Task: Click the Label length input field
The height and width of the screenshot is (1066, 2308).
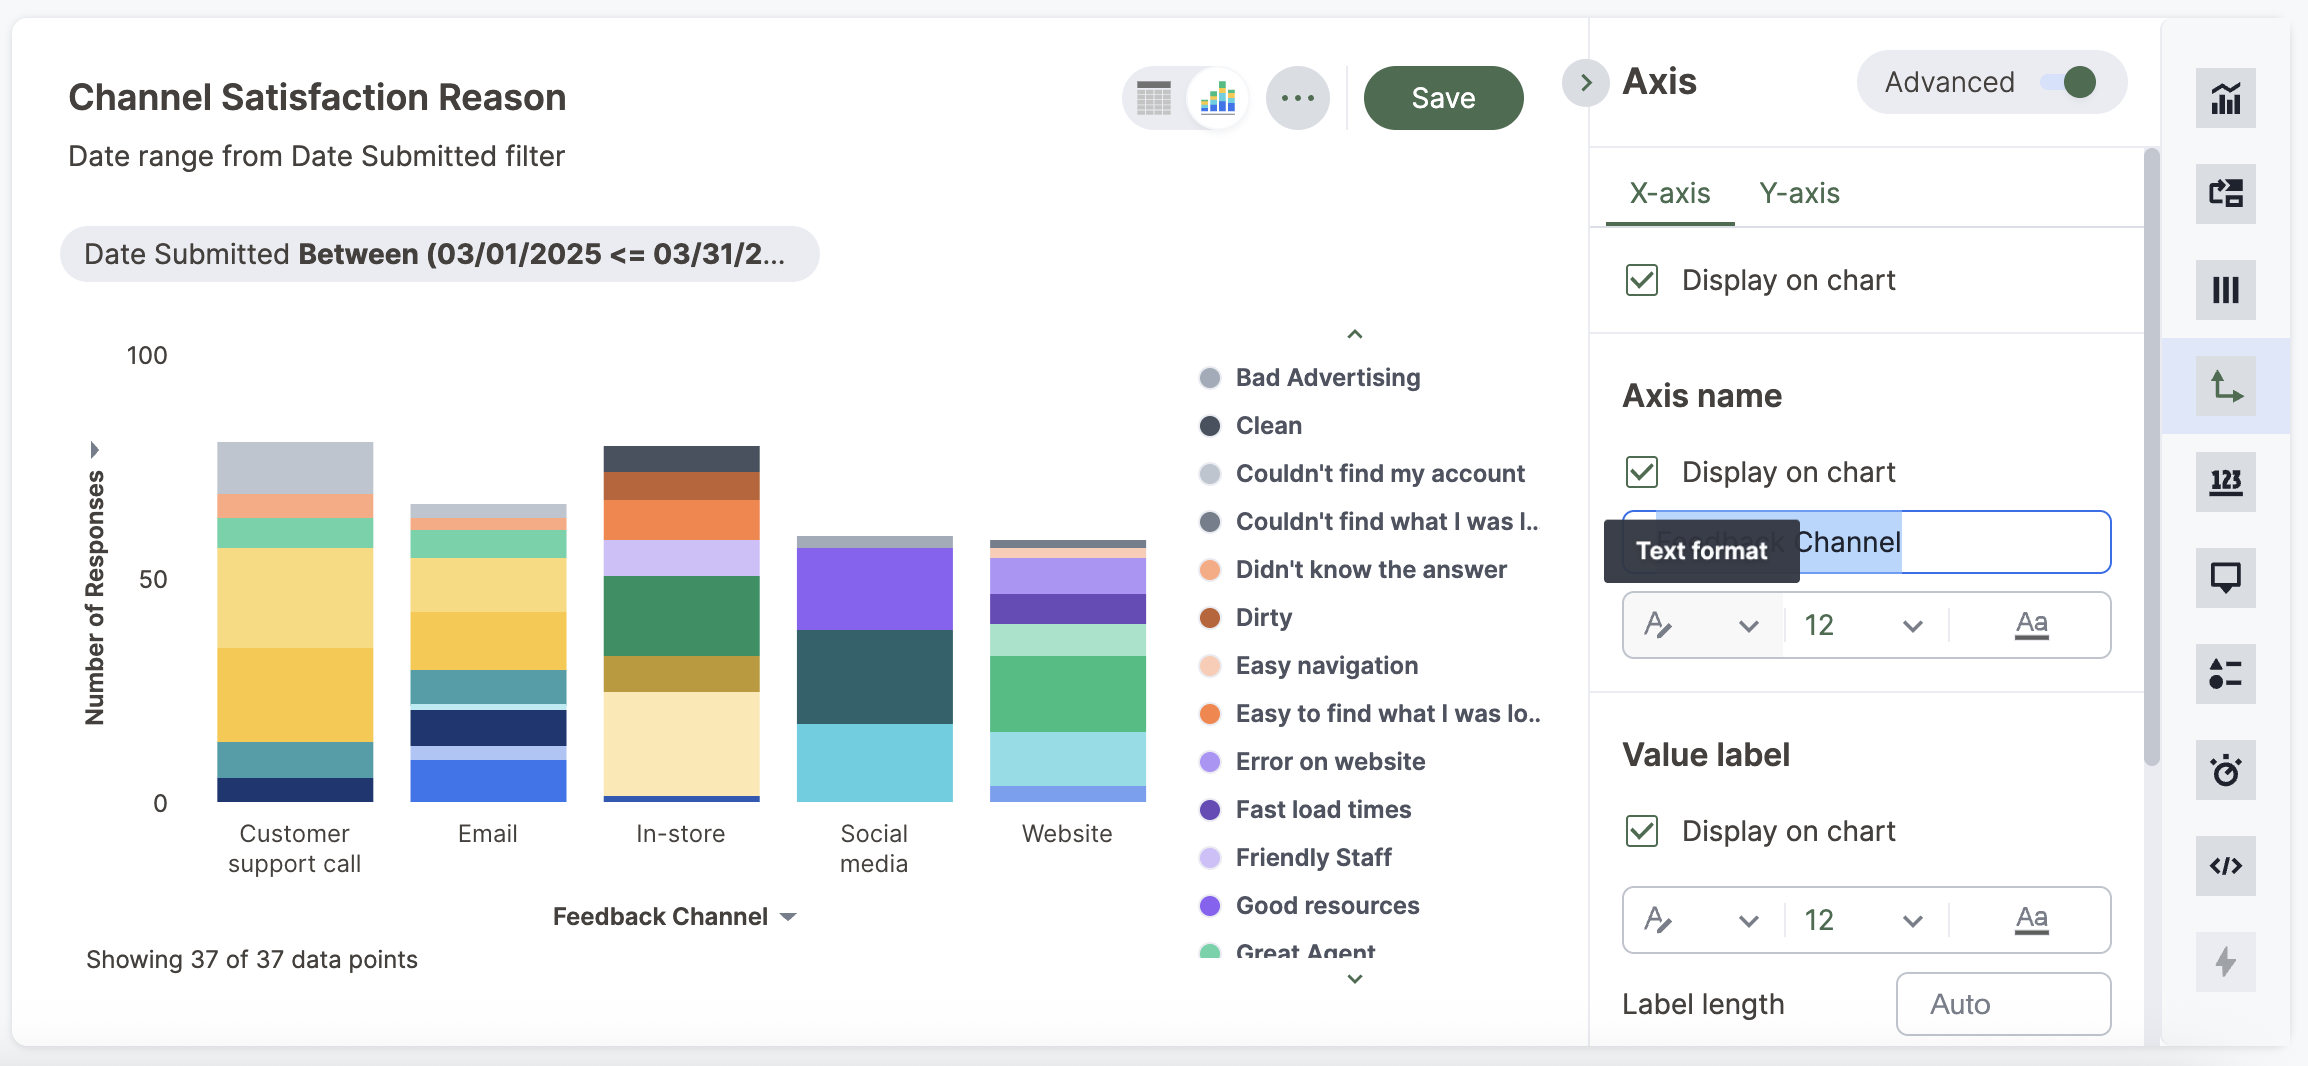Action: point(2003,1004)
